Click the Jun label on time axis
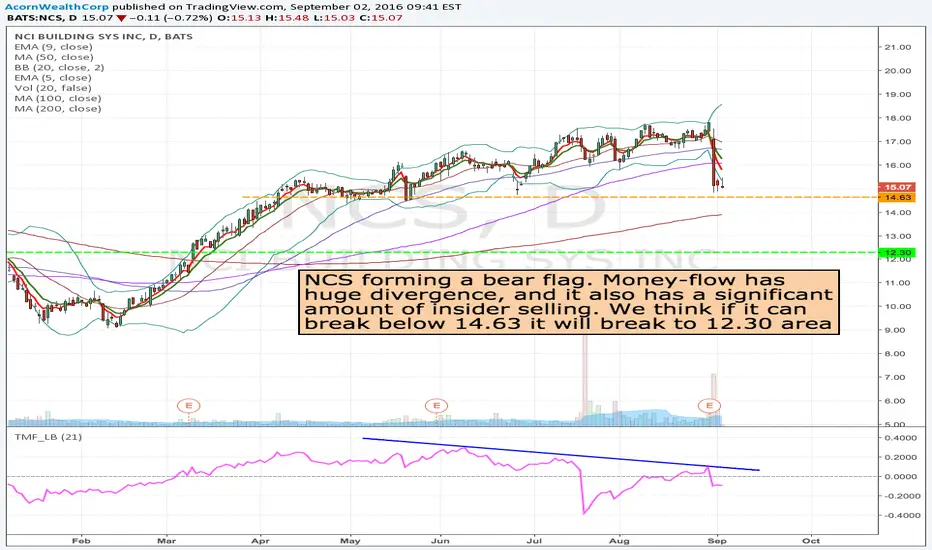The width and height of the screenshot is (932, 550). pos(440,540)
